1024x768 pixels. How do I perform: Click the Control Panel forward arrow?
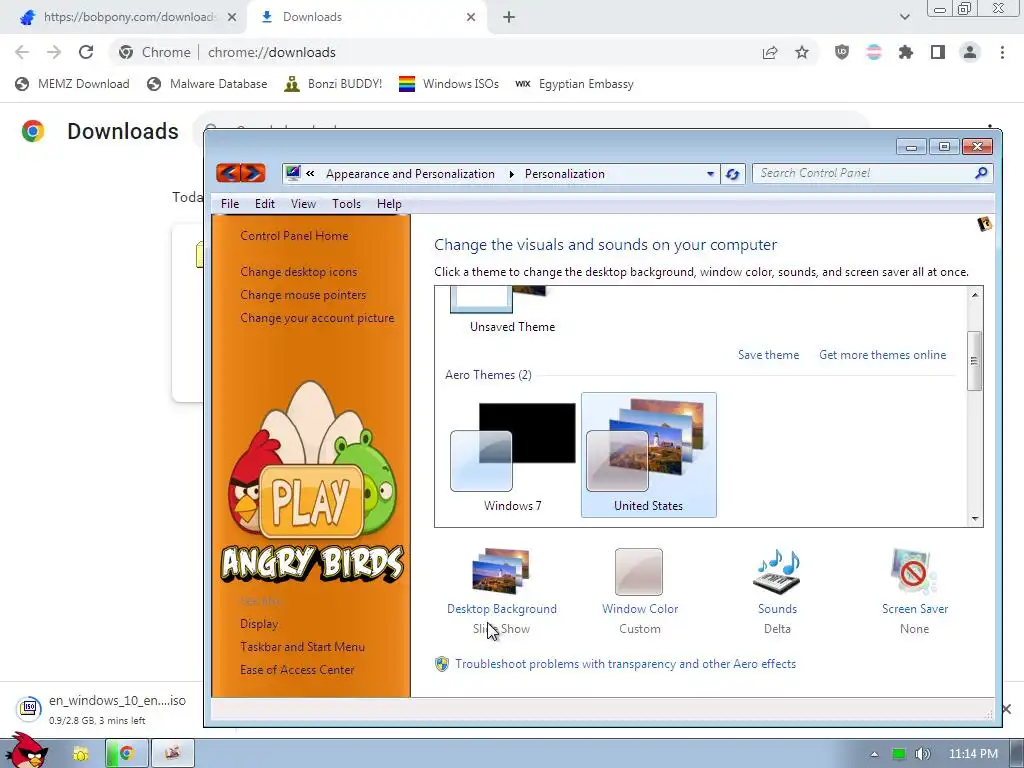click(x=253, y=173)
